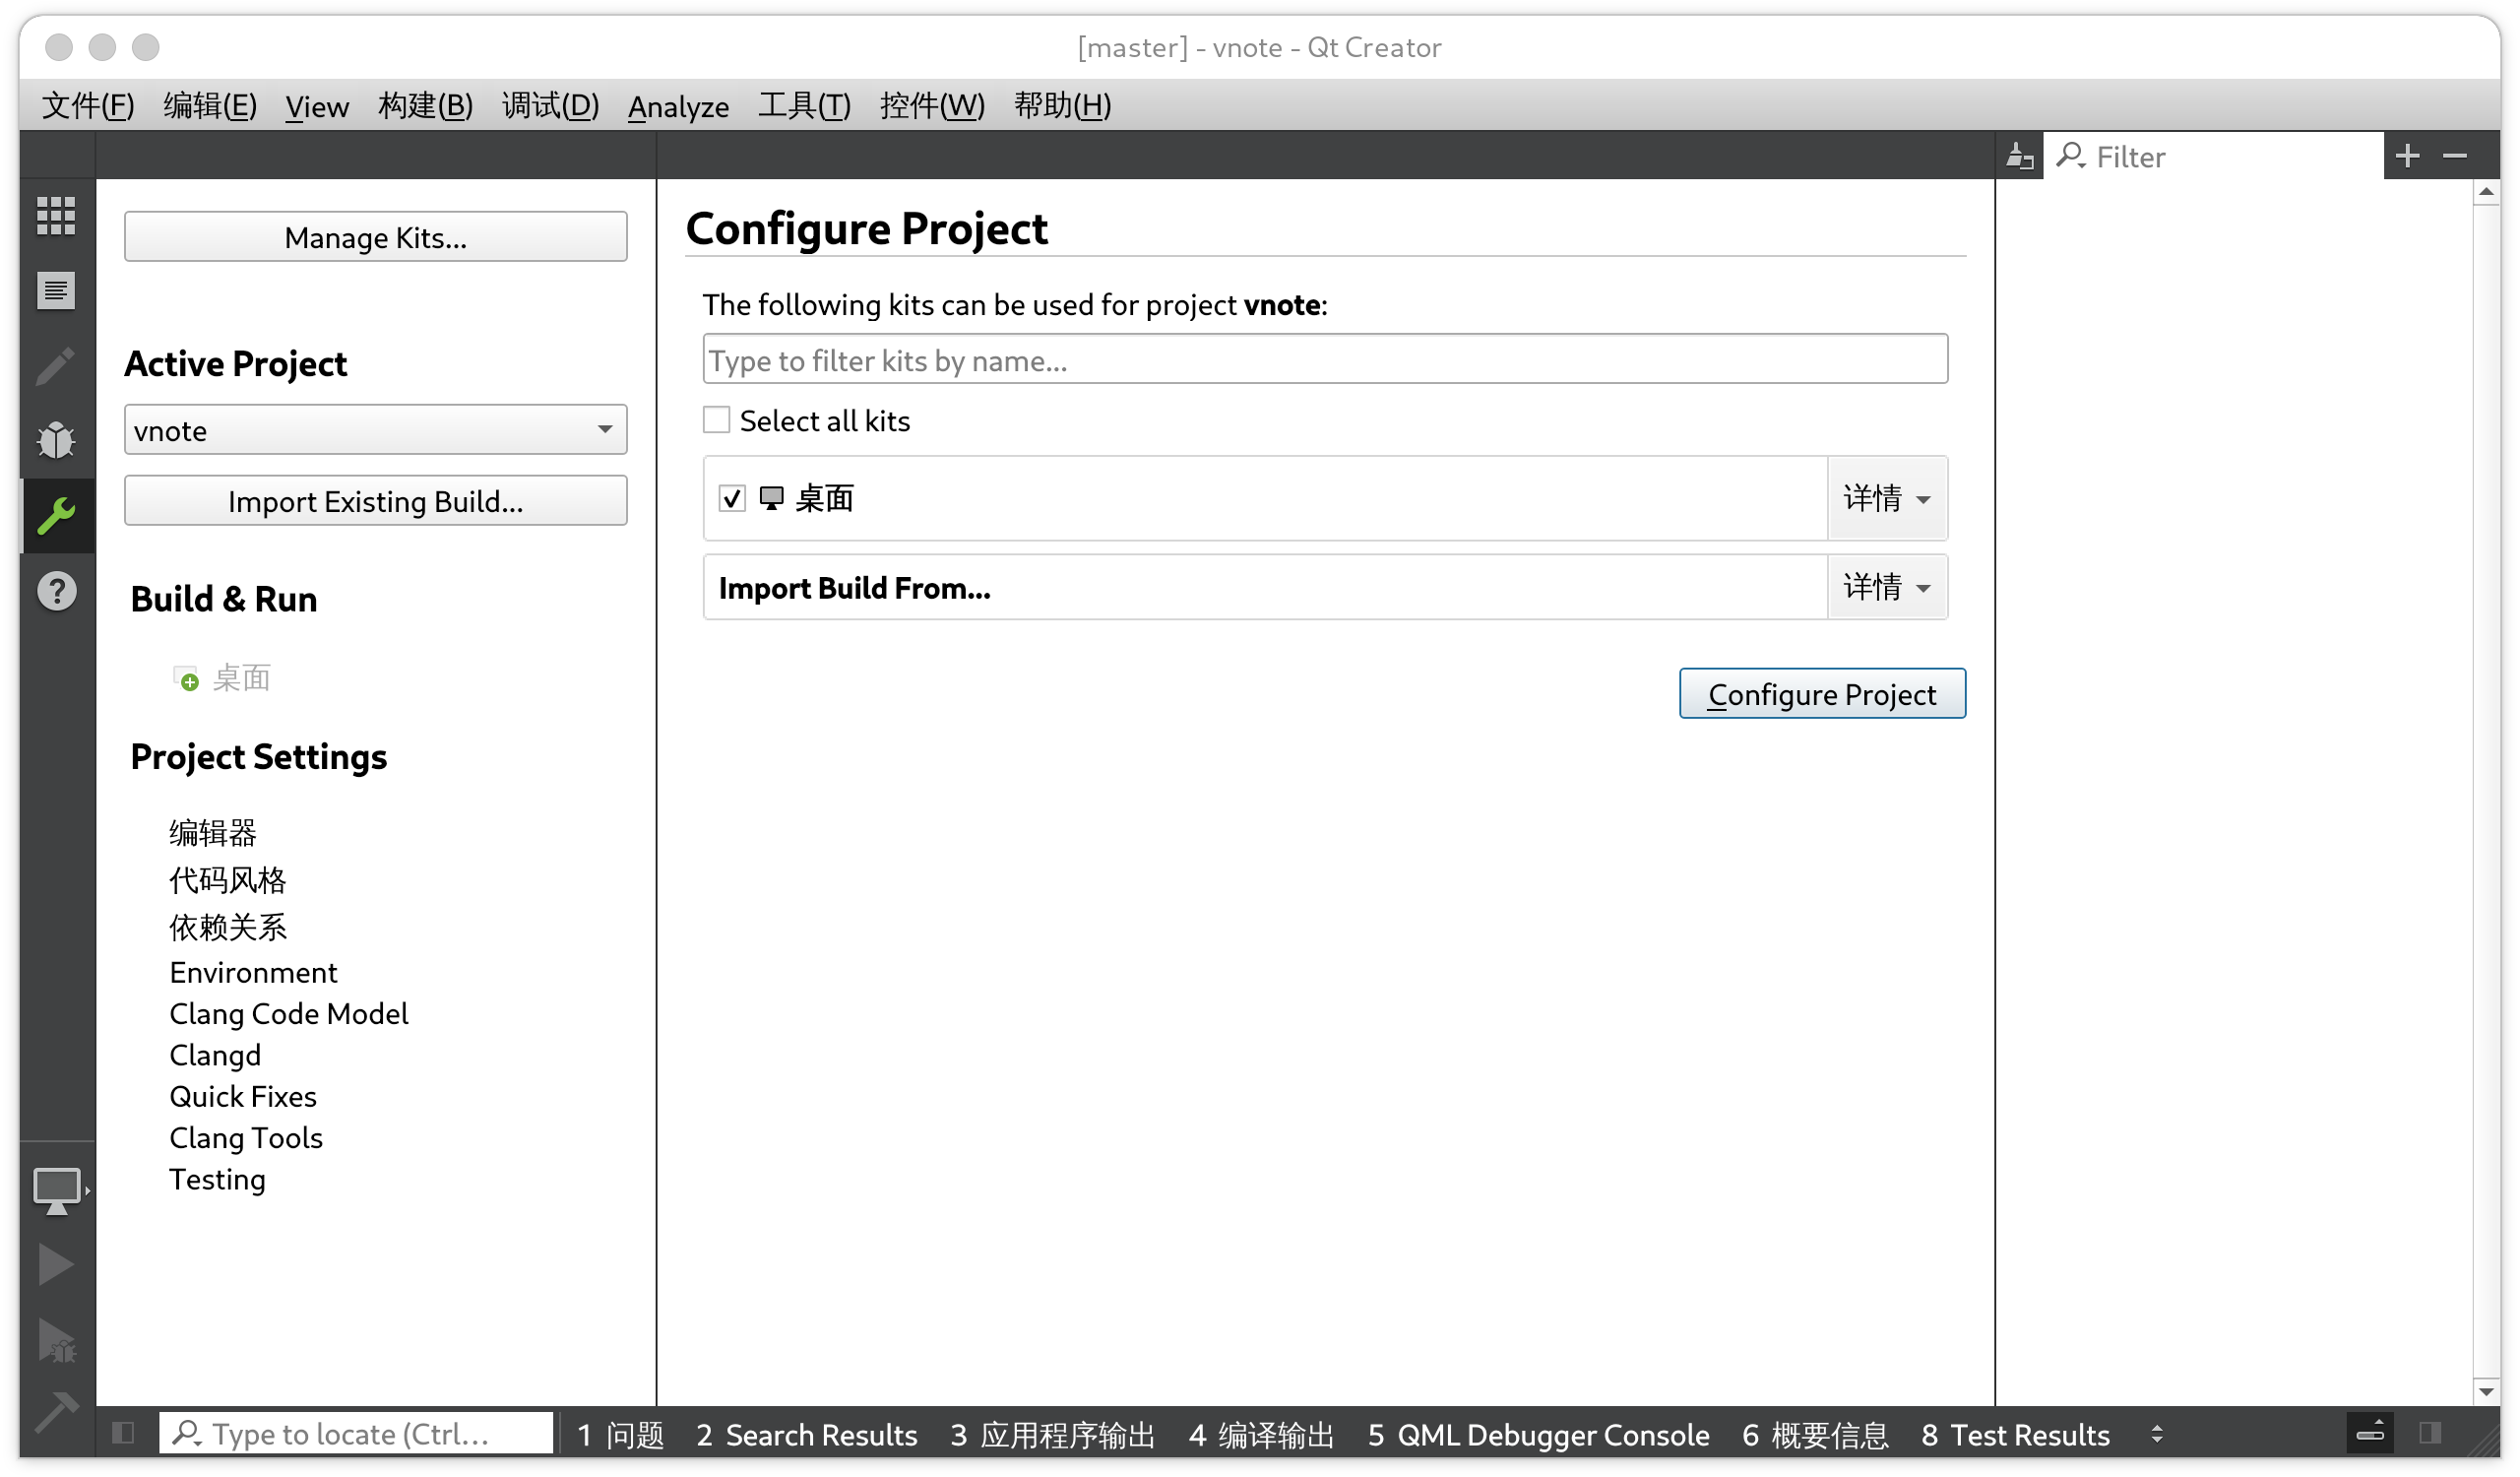2520x1477 pixels.
Task: Open 构建(B) menu
Action: (425, 105)
